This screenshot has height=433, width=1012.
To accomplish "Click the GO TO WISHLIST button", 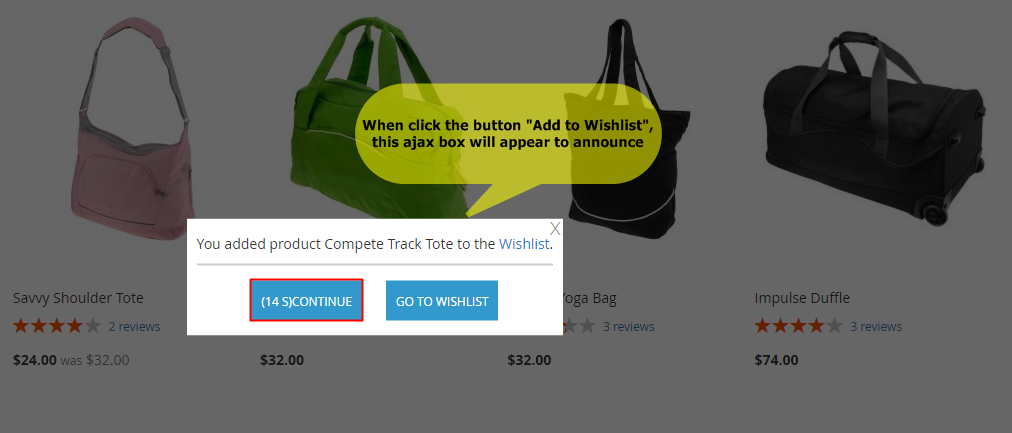I will click(442, 301).
